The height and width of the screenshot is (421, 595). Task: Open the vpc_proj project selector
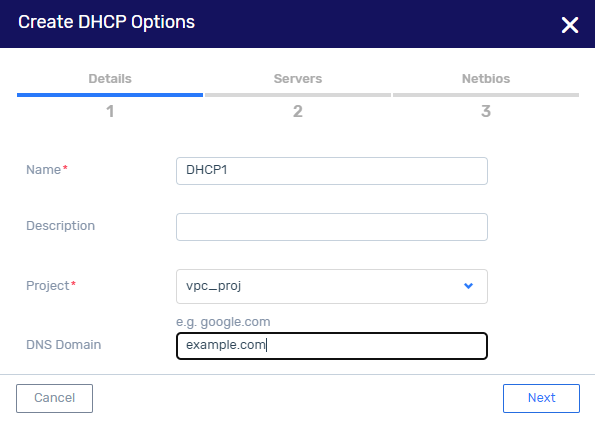pyautogui.click(x=332, y=286)
